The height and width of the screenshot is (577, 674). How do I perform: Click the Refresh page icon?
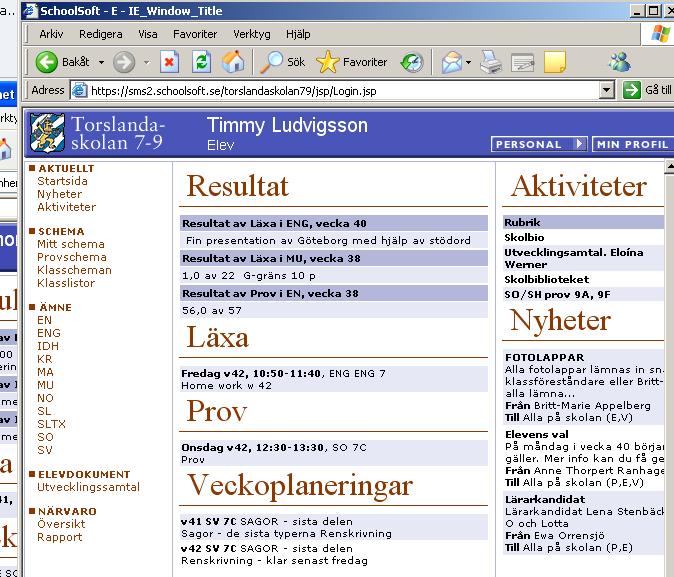pos(201,62)
